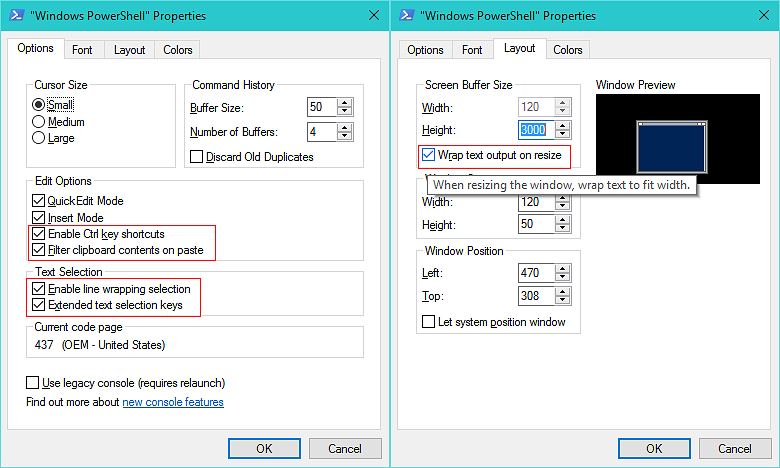Click PowerShell icon in left window title bar
780x468 pixels.
[x=17, y=15]
